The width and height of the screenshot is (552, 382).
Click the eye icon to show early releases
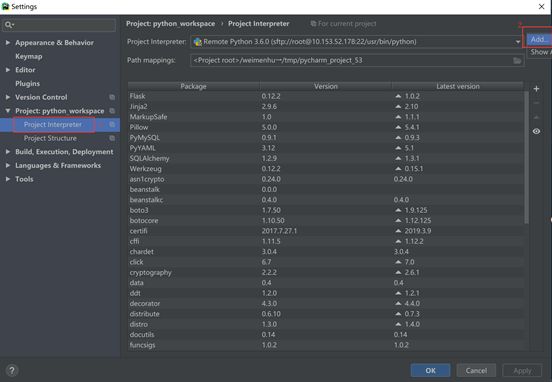click(x=536, y=131)
